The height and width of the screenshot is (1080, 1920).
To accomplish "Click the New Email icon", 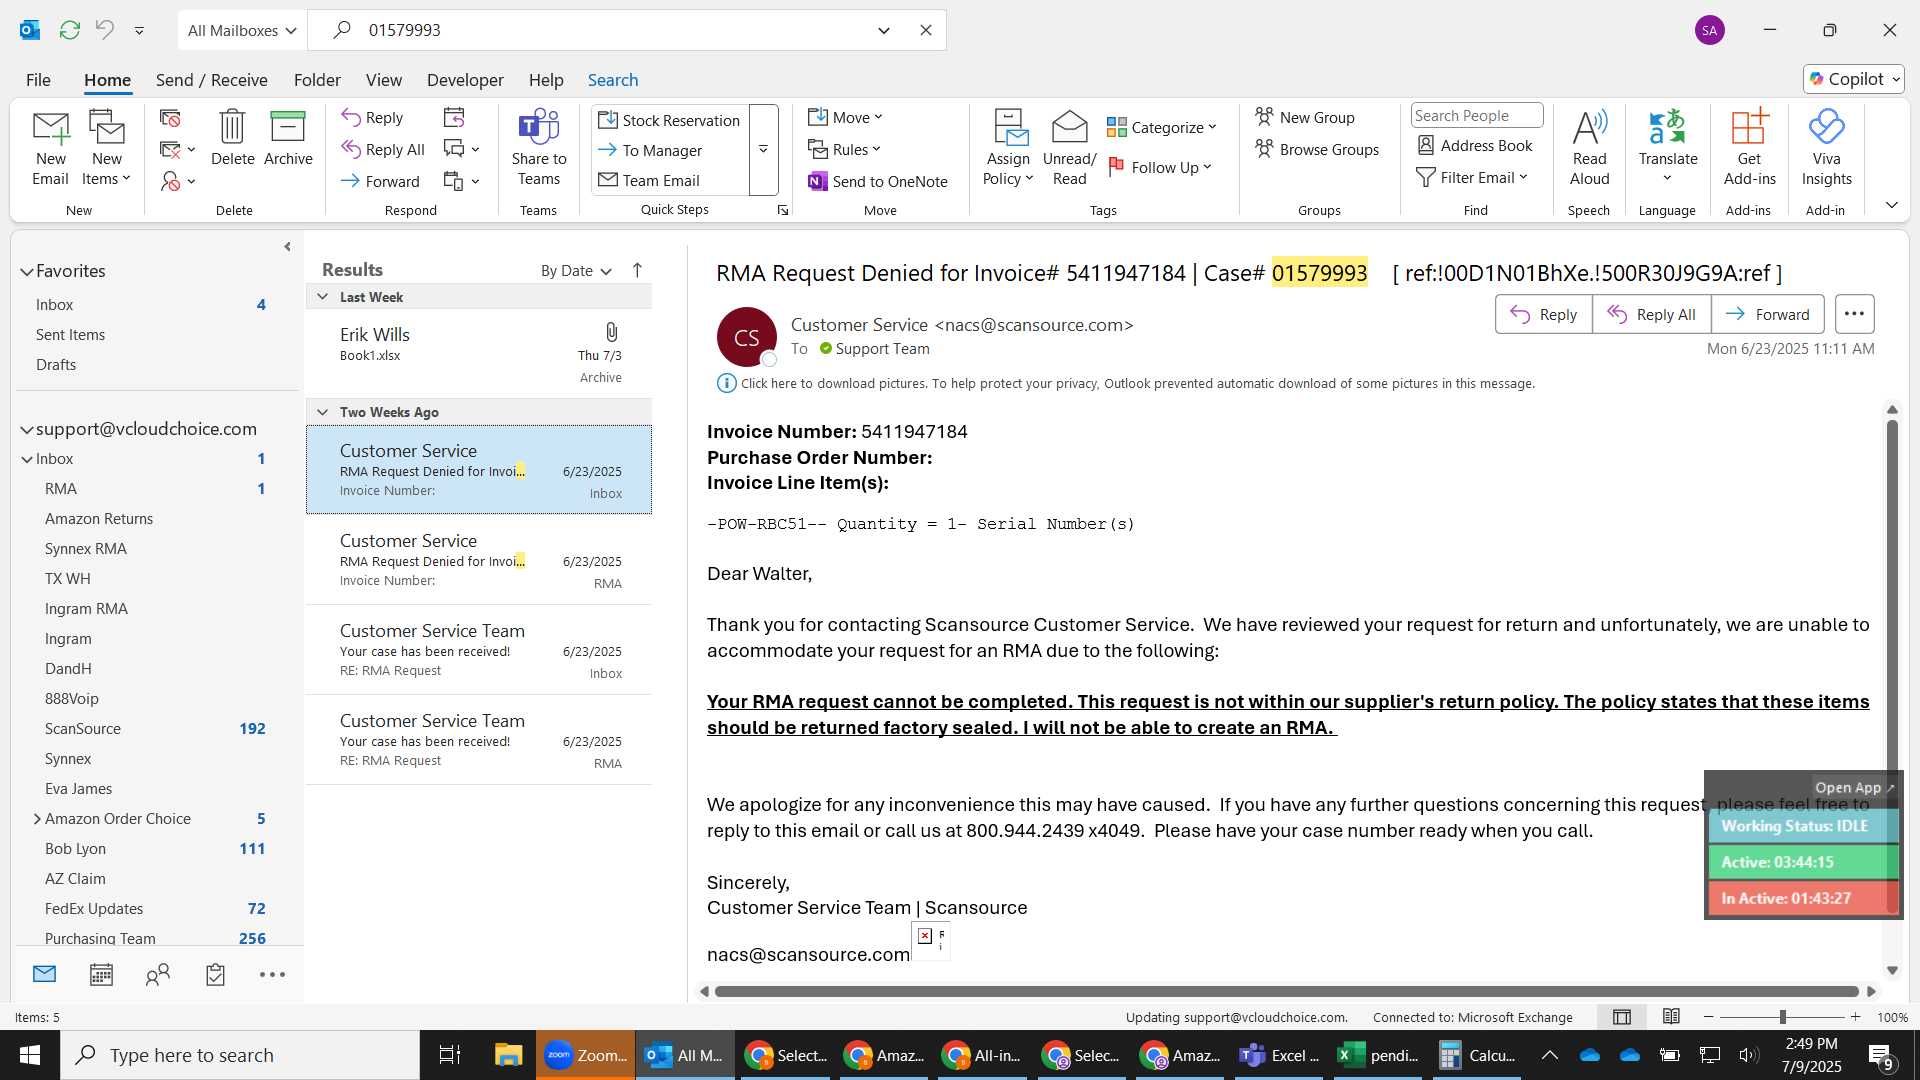I will 50,148.
